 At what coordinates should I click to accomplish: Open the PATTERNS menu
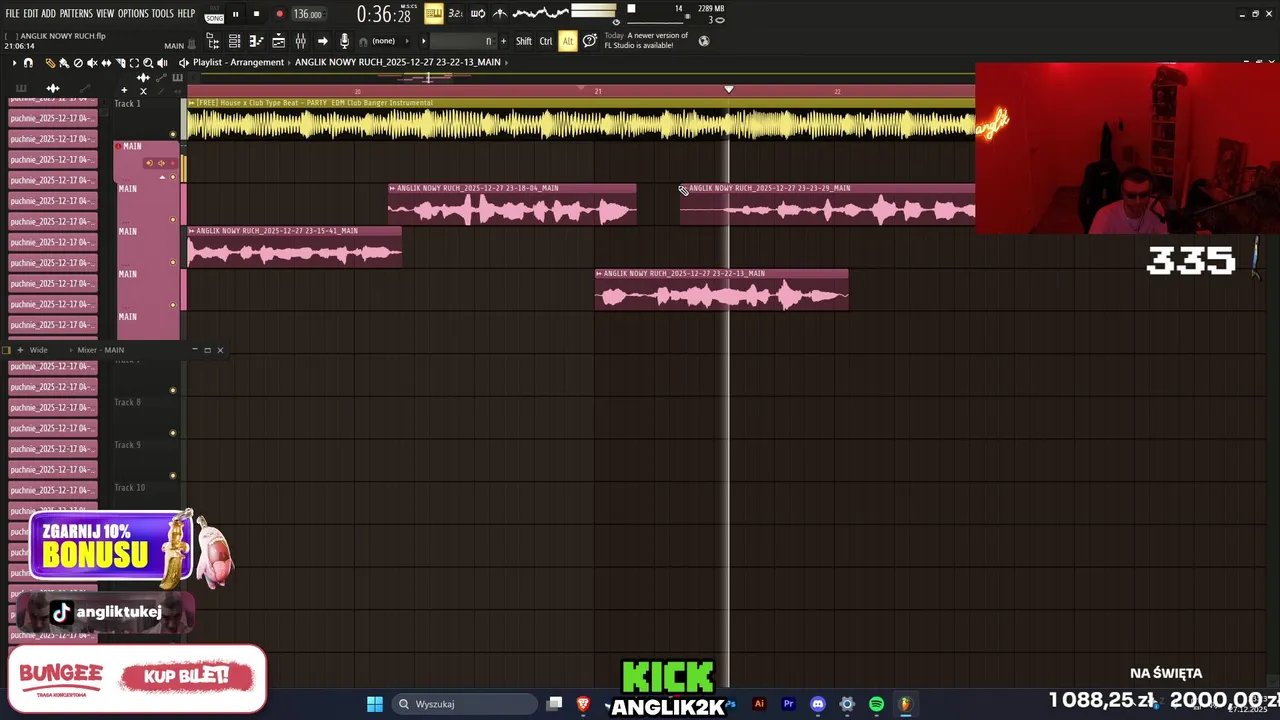point(76,14)
